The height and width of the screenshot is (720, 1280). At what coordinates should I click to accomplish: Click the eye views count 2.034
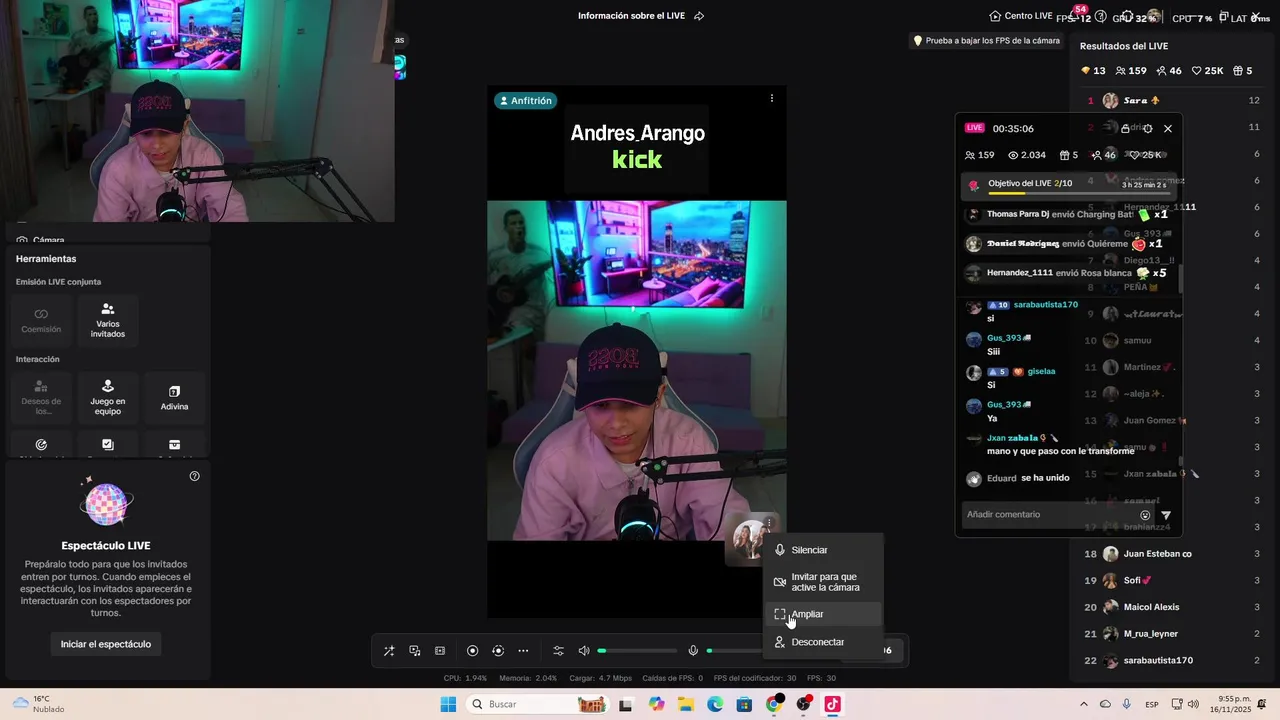pos(1027,155)
